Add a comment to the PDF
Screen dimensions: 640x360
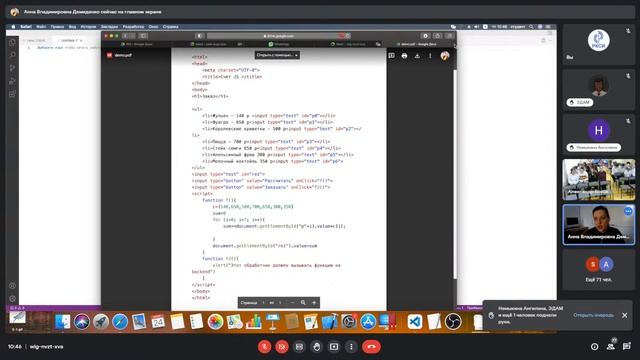point(391,56)
